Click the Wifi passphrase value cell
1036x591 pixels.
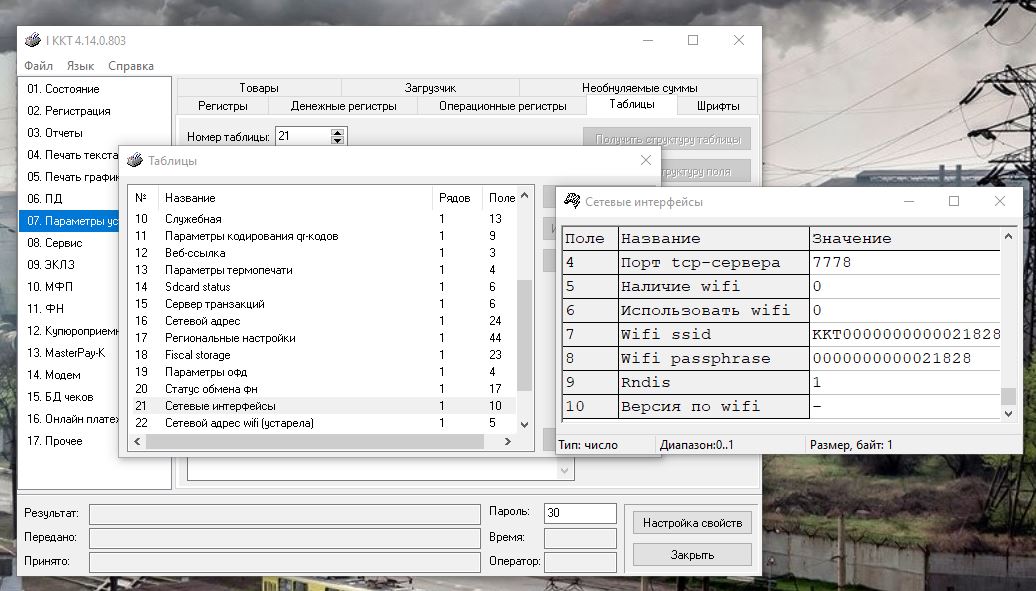905,358
